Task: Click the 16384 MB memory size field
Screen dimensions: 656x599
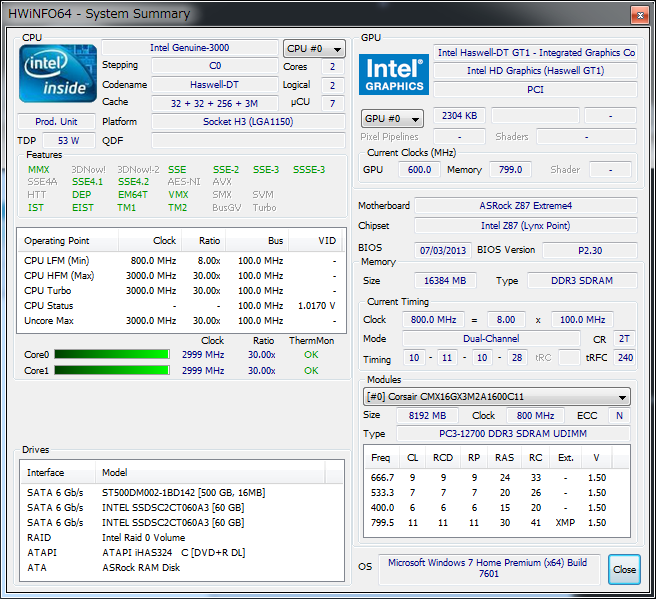Action: click(x=445, y=281)
